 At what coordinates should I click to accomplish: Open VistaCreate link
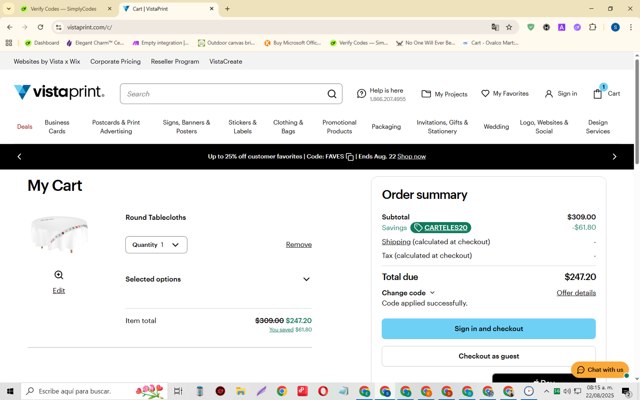tap(226, 62)
